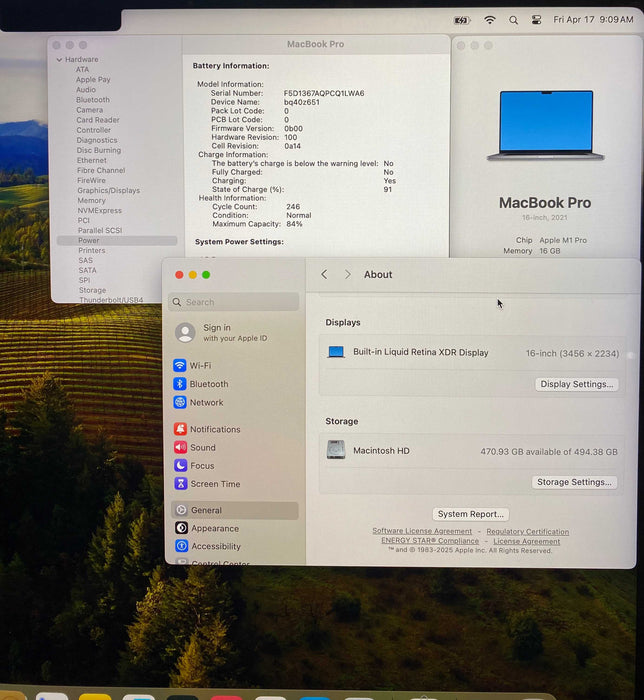Select Parallel SCSI in the System Information sidebar
Viewport: 644px width, 700px height.
[x=100, y=230]
